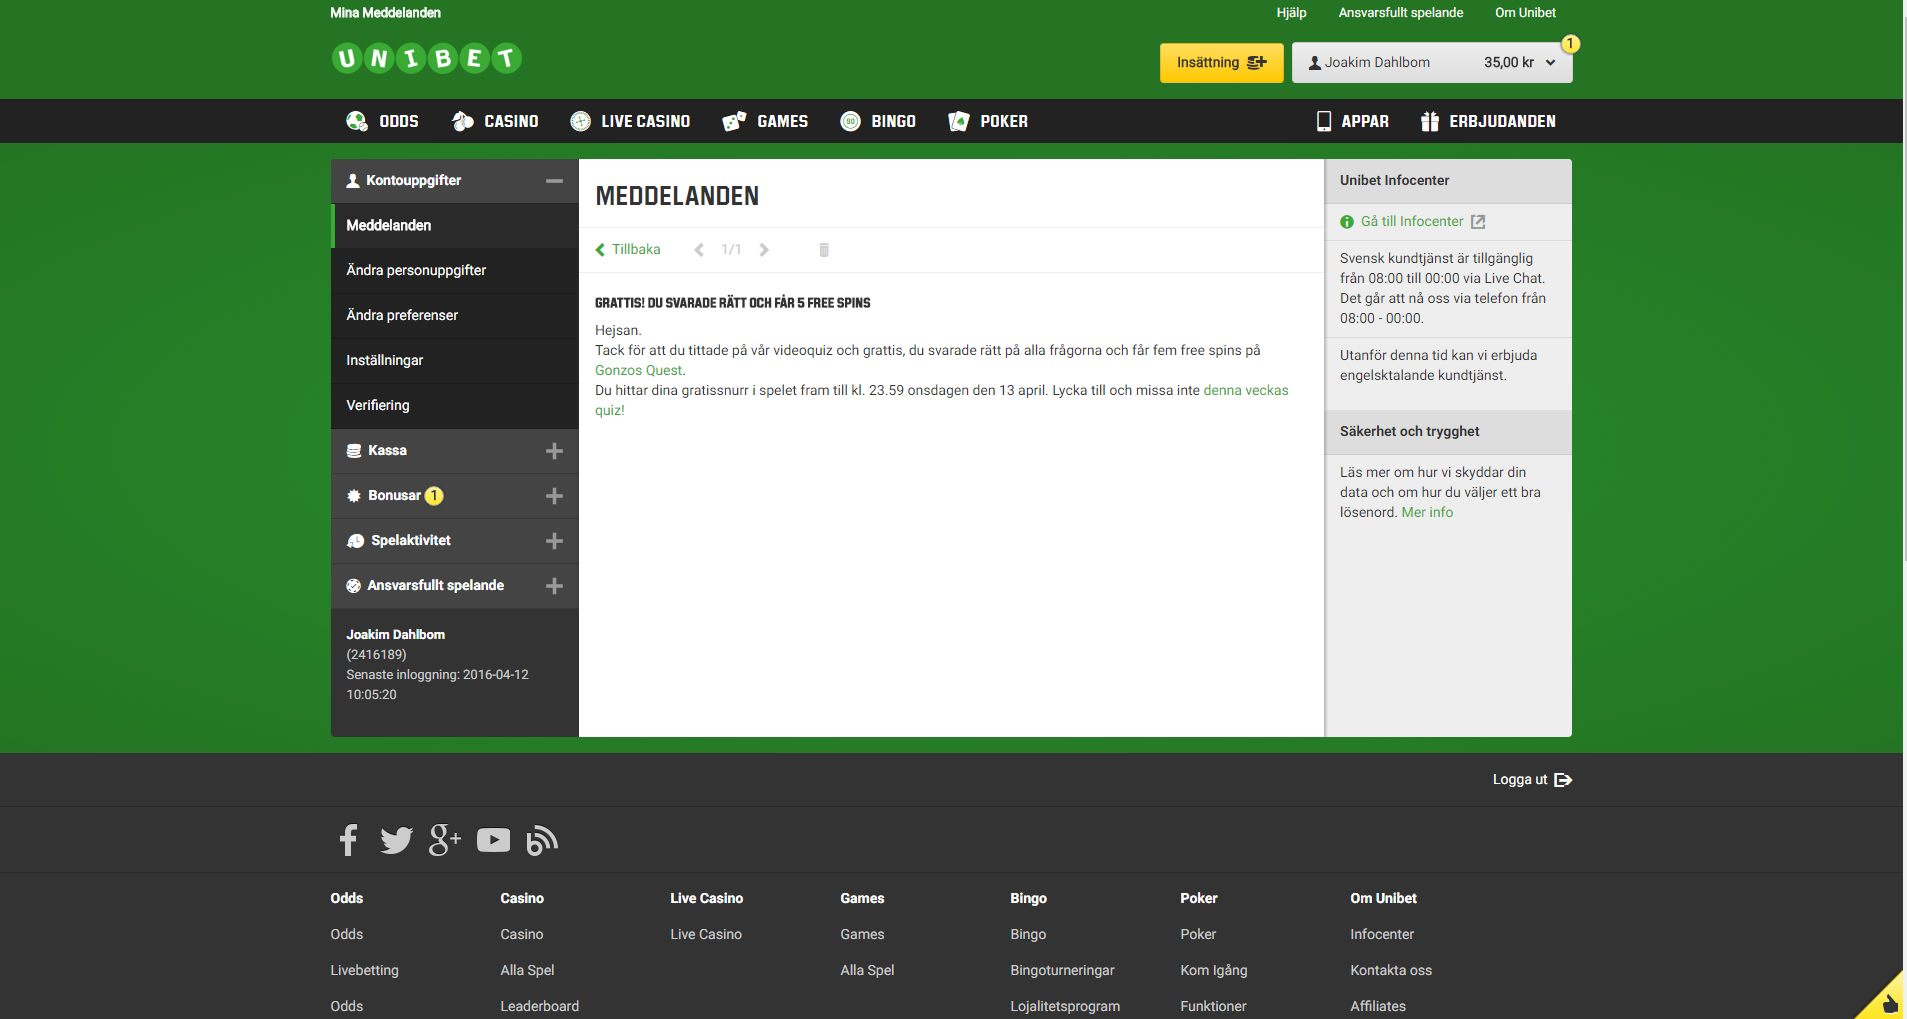
Task: Open Ansvarsfullt spelande top link
Action: tap(1401, 13)
